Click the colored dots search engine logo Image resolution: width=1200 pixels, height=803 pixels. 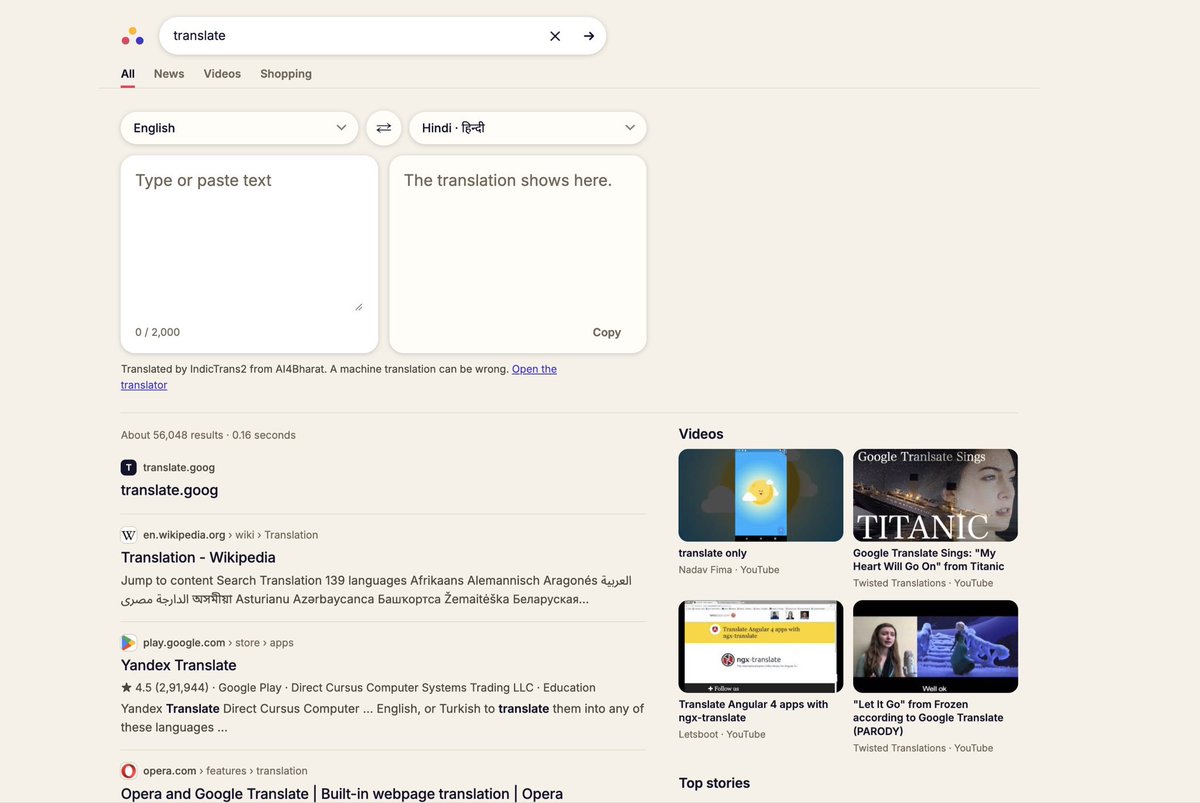pyautogui.click(x=132, y=36)
